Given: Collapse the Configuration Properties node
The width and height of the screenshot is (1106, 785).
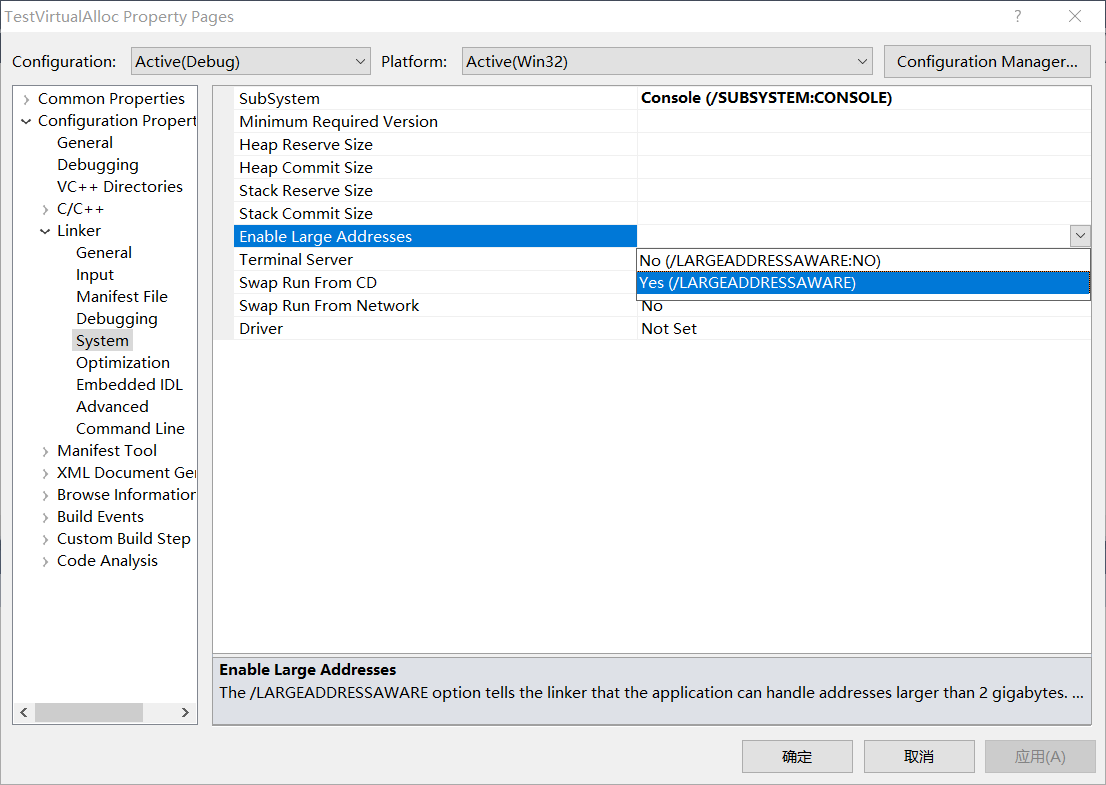Looking at the screenshot, I should [25, 120].
